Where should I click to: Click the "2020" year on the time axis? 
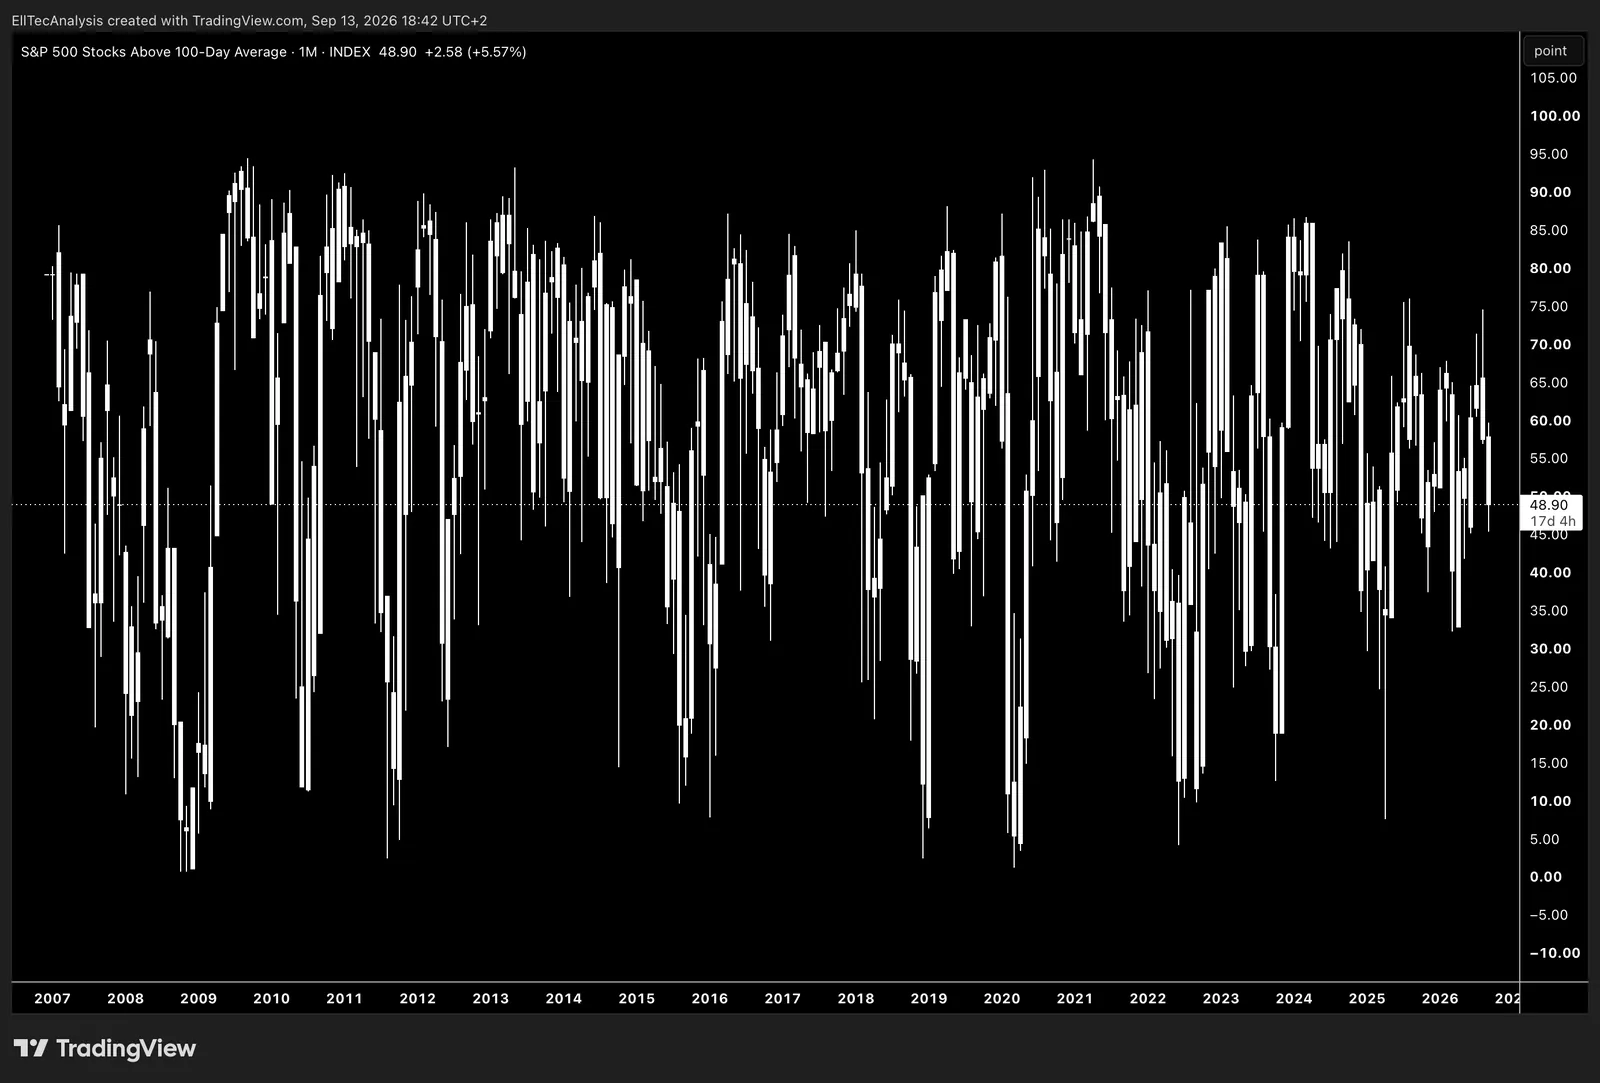[1001, 998]
